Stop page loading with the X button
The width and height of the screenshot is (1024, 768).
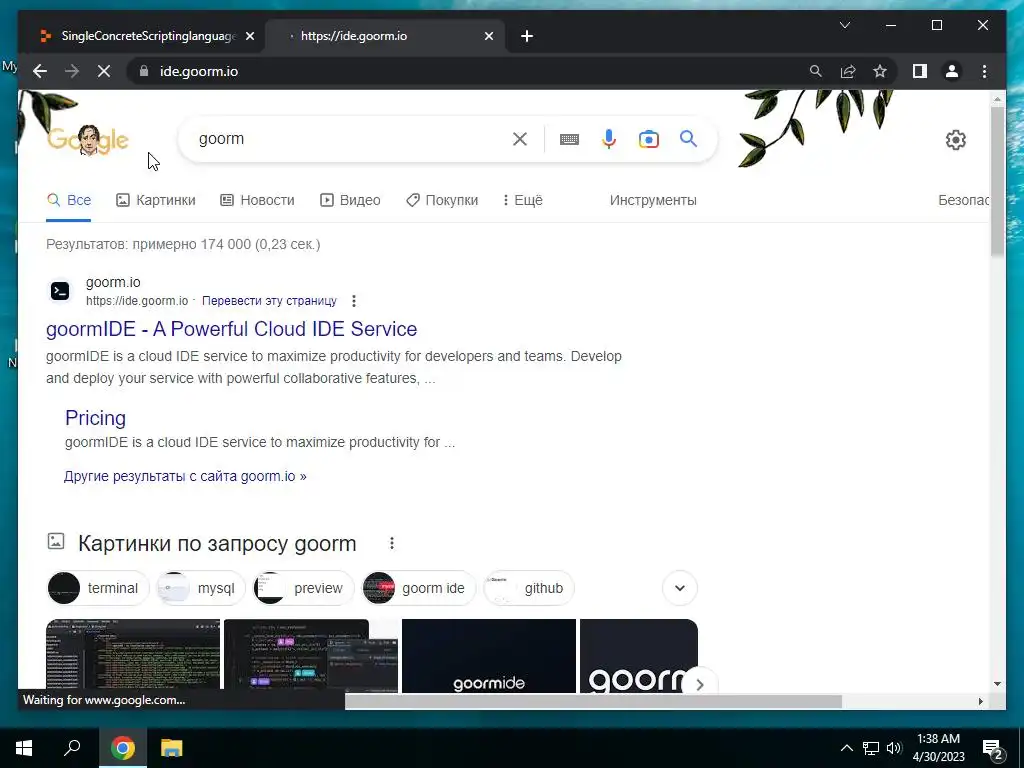pos(104,71)
